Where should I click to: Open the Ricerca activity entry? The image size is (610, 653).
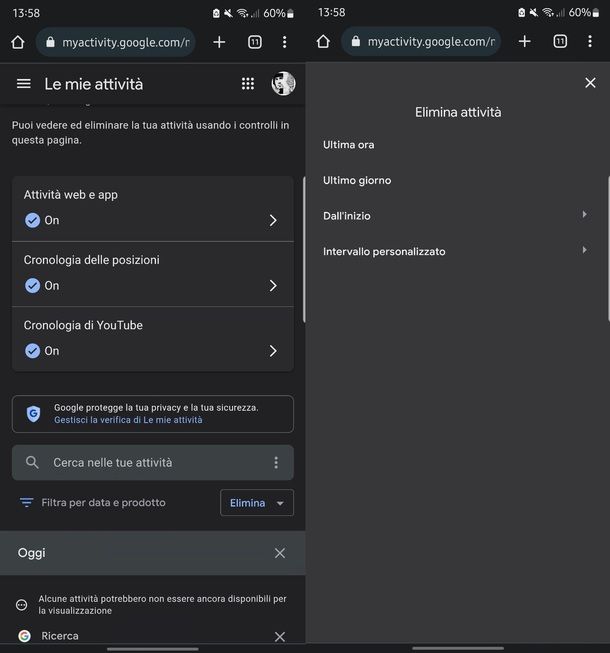pyautogui.click(x=60, y=636)
